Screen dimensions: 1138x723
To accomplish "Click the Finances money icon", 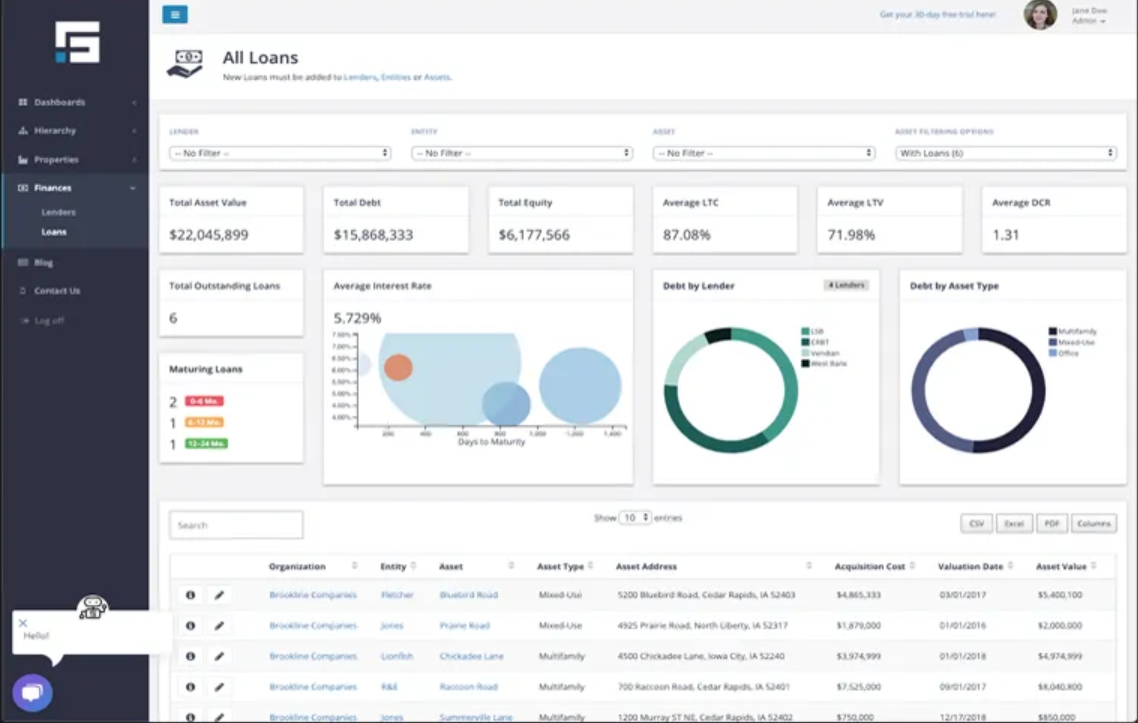I will (x=22, y=188).
